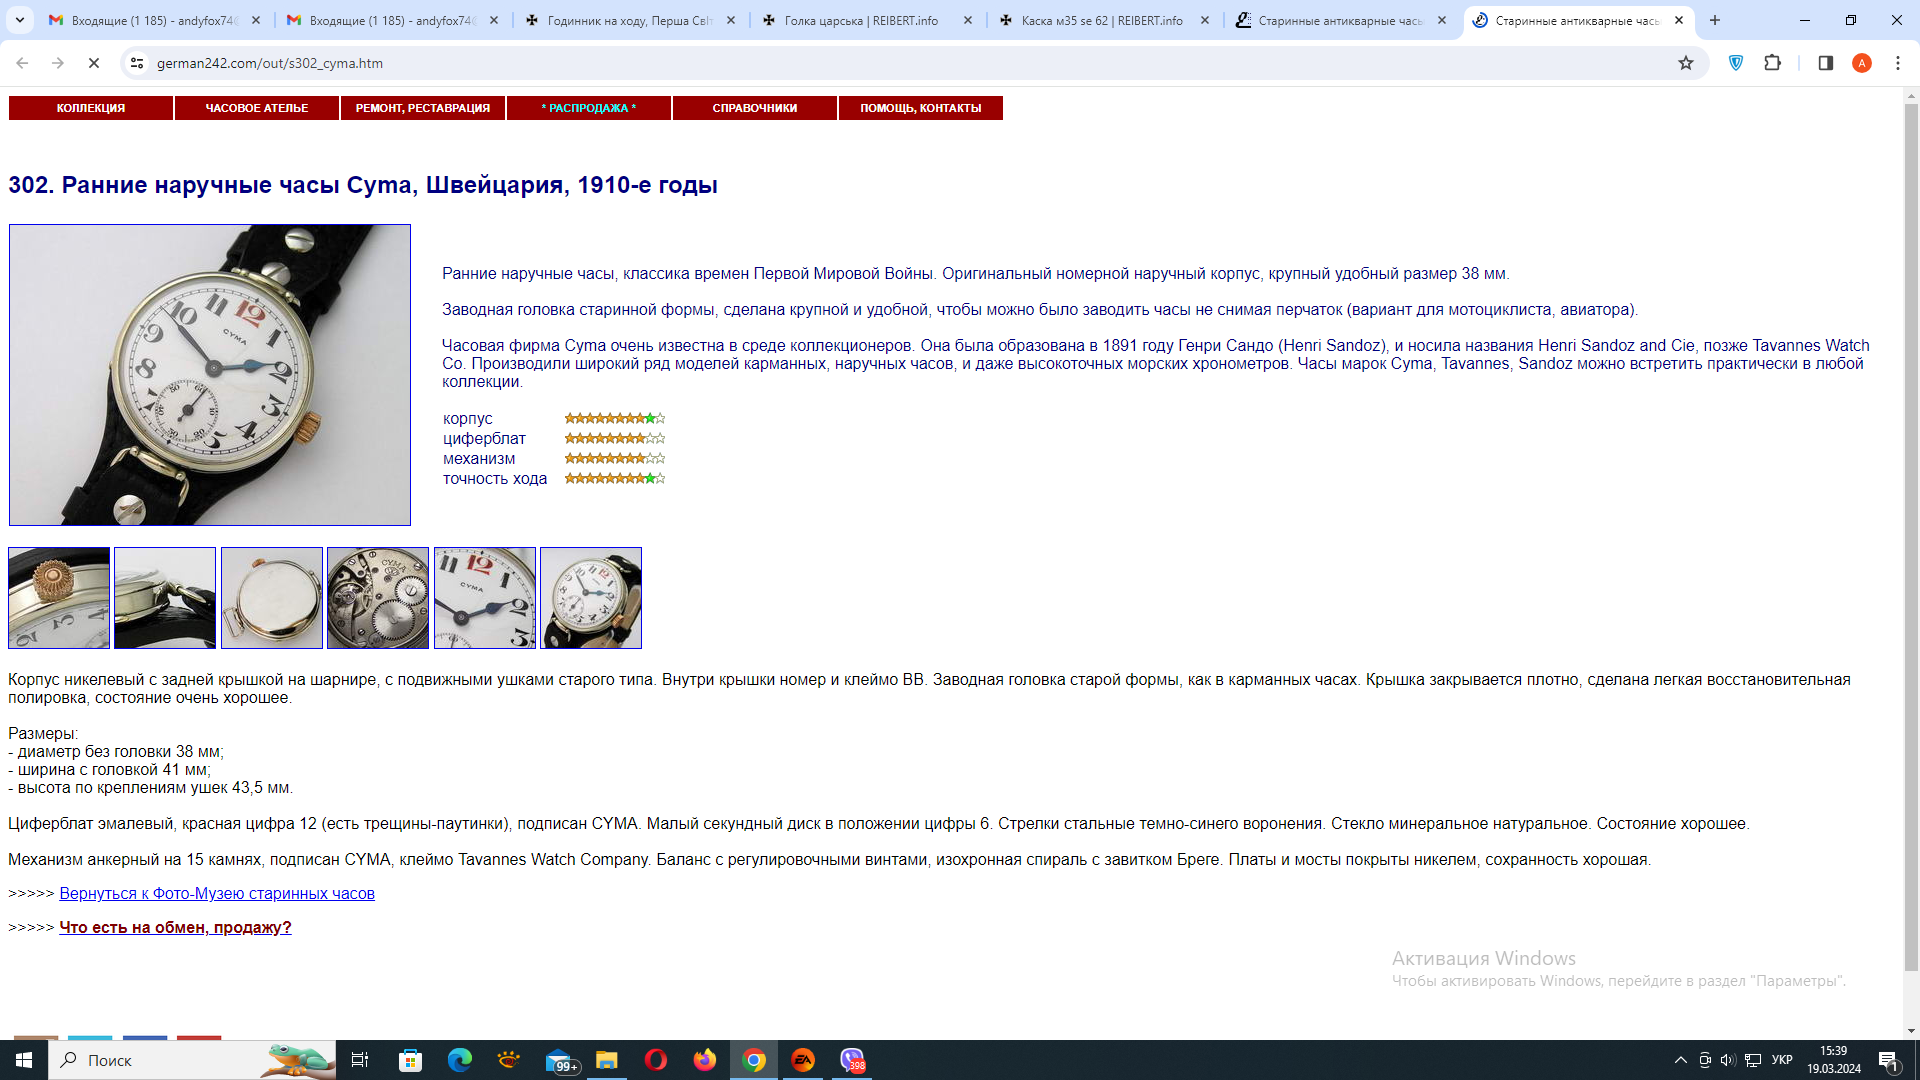Open the side-view watch thumbnail
The width and height of the screenshot is (1920, 1080).
[x=165, y=598]
